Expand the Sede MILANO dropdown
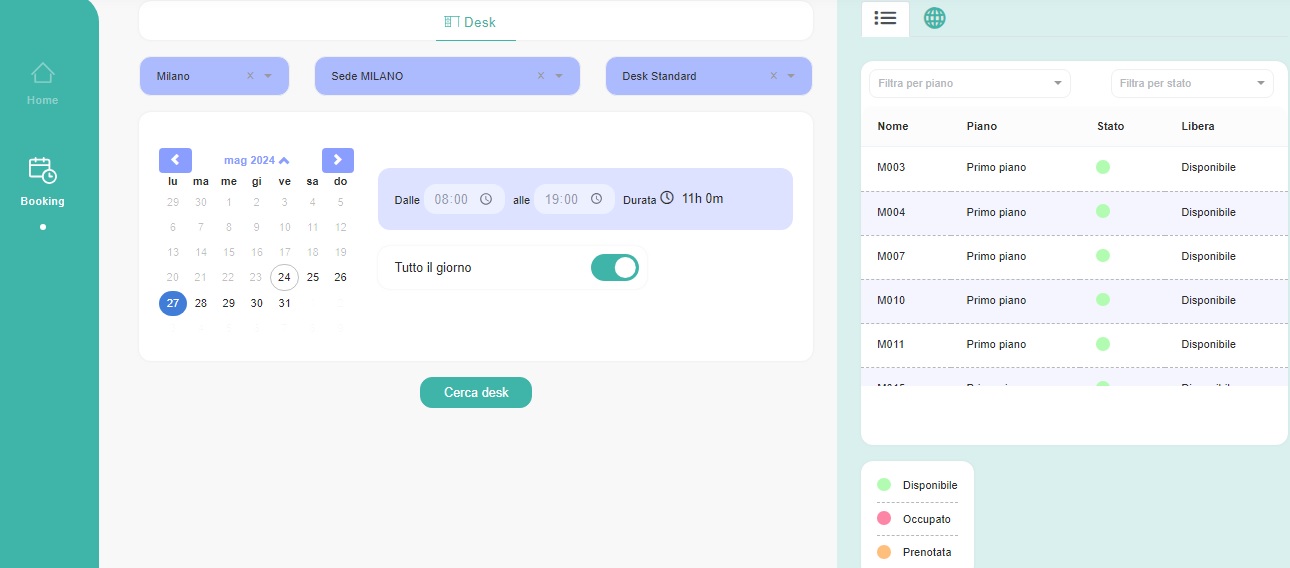Screen dimensions: 1290x568 click(560, 76)
